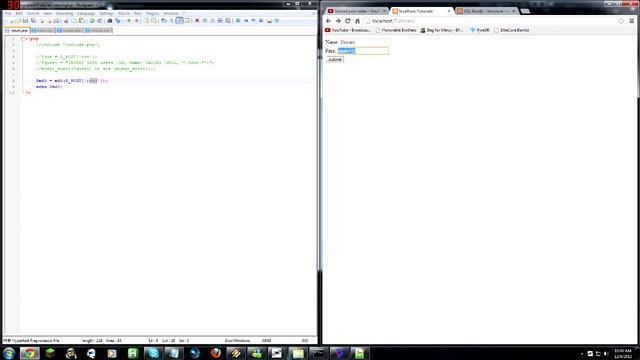Click the Undo icon in Notepad++ toolbar
Screen dimensions: 640x360
92,20
